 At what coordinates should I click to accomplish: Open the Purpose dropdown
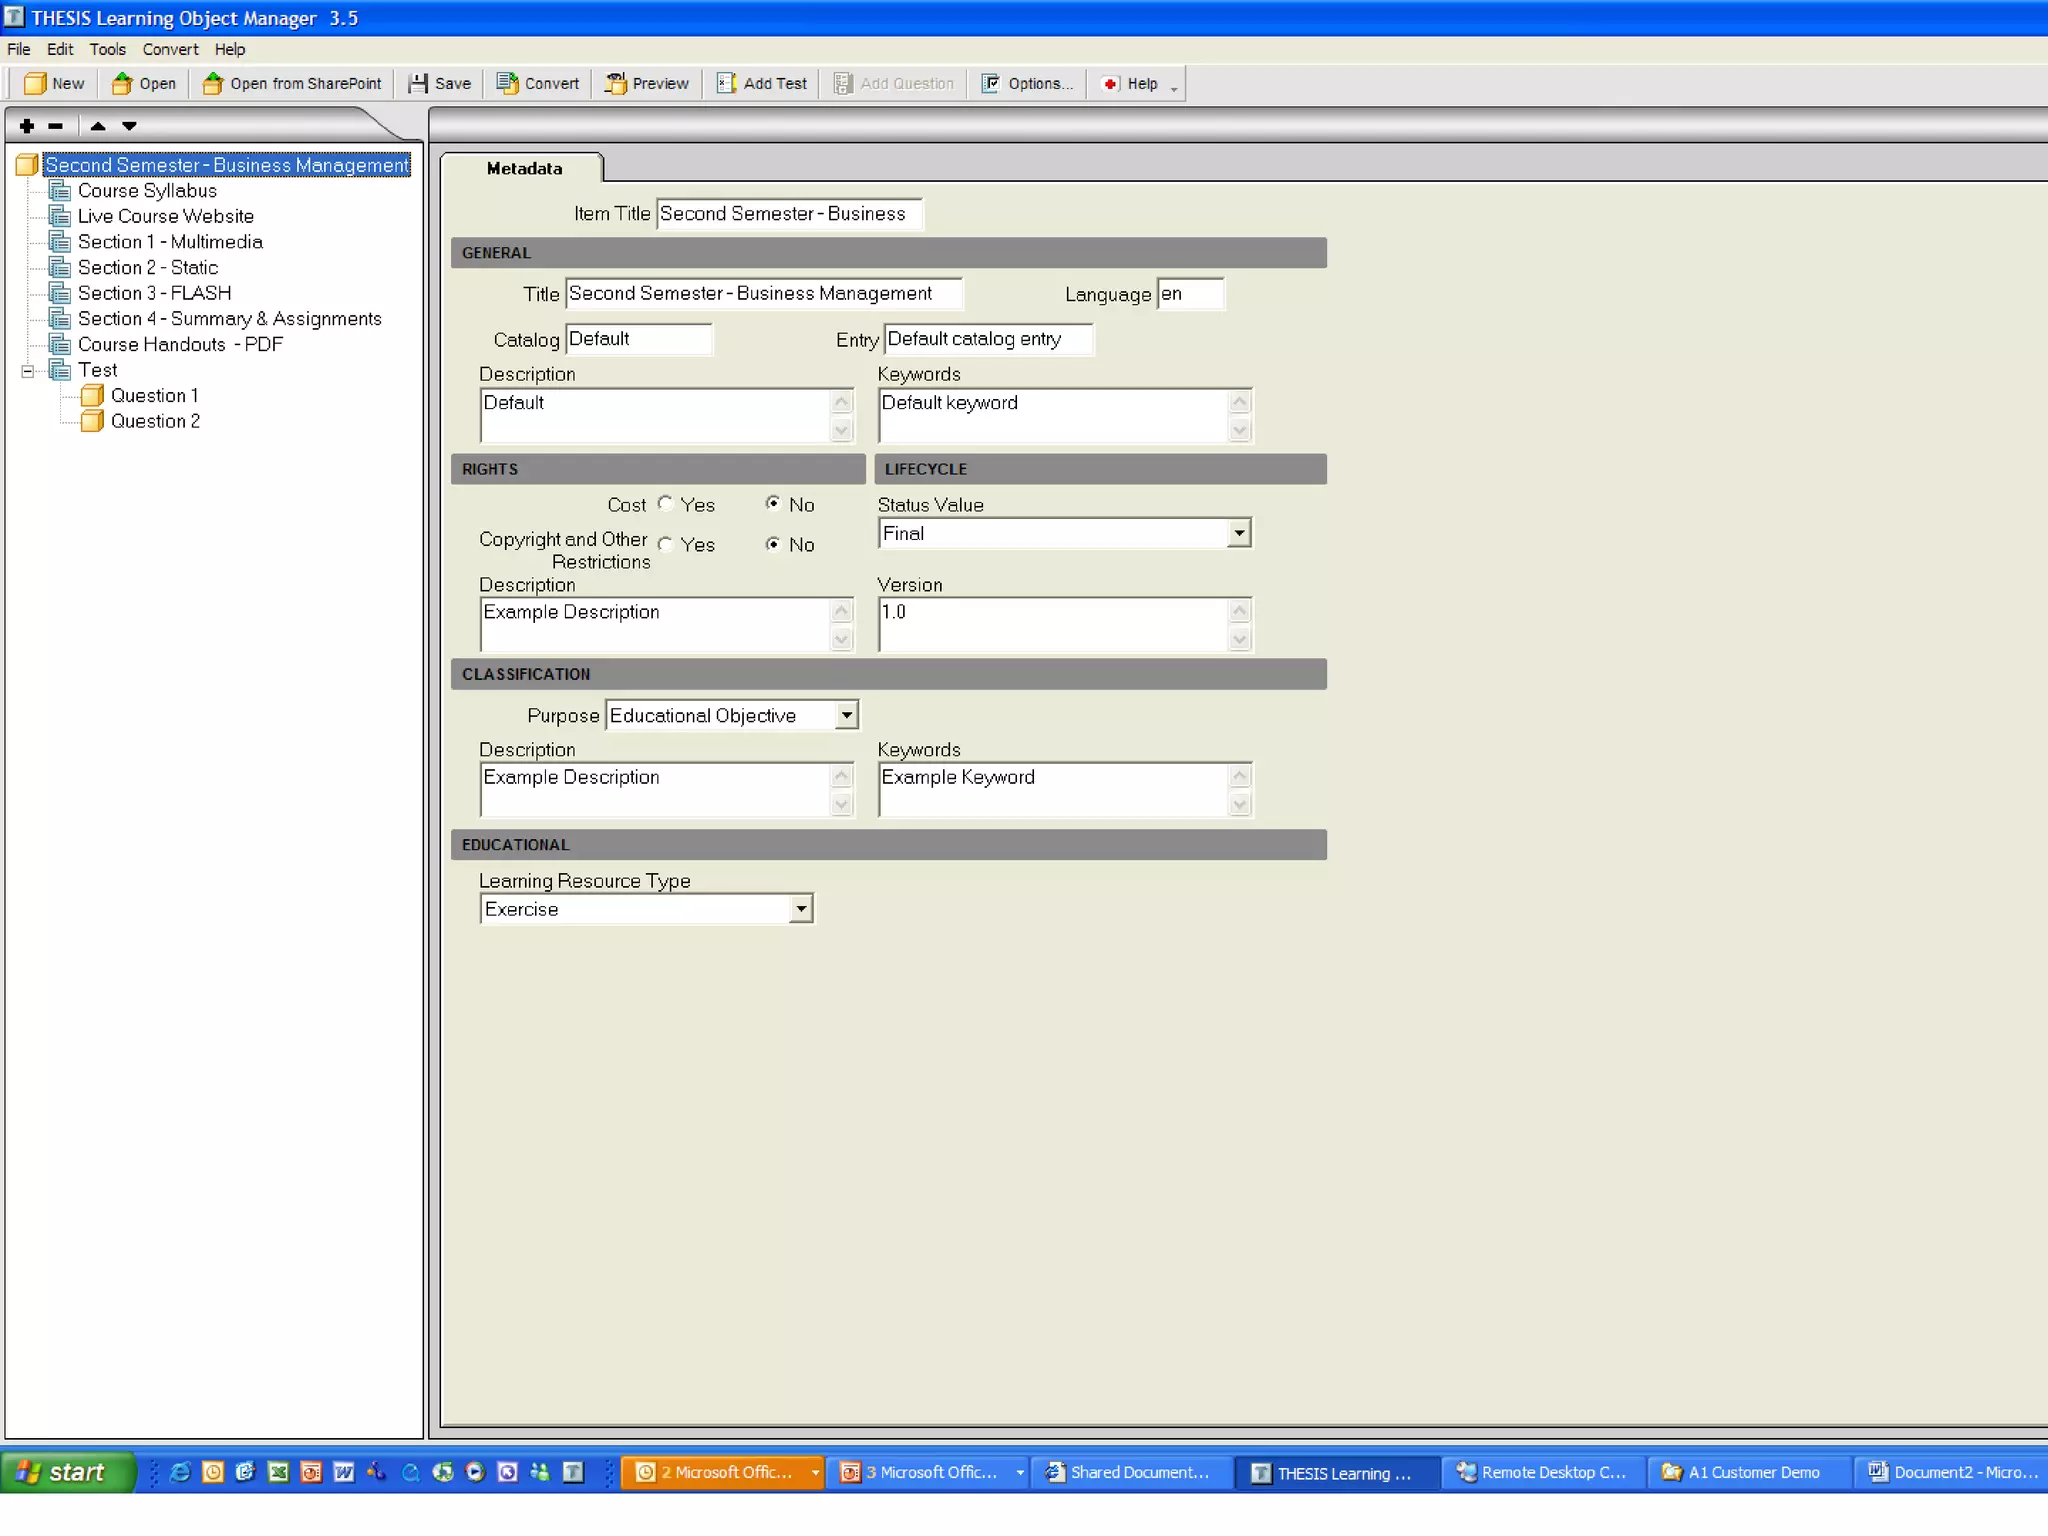846,716
